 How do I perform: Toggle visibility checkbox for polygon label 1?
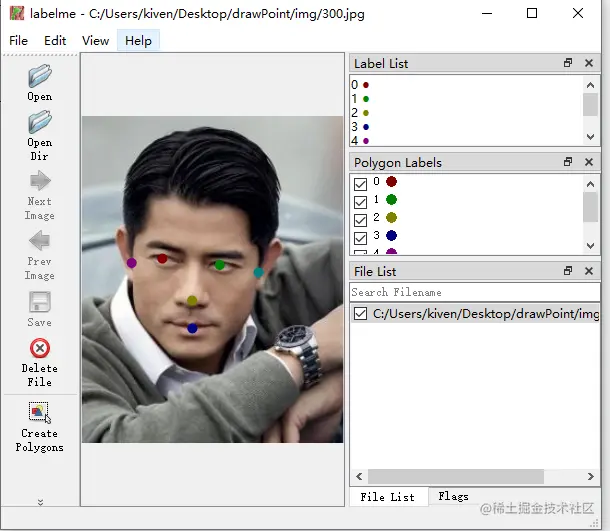pyautogui.click(x=361, y=202)
